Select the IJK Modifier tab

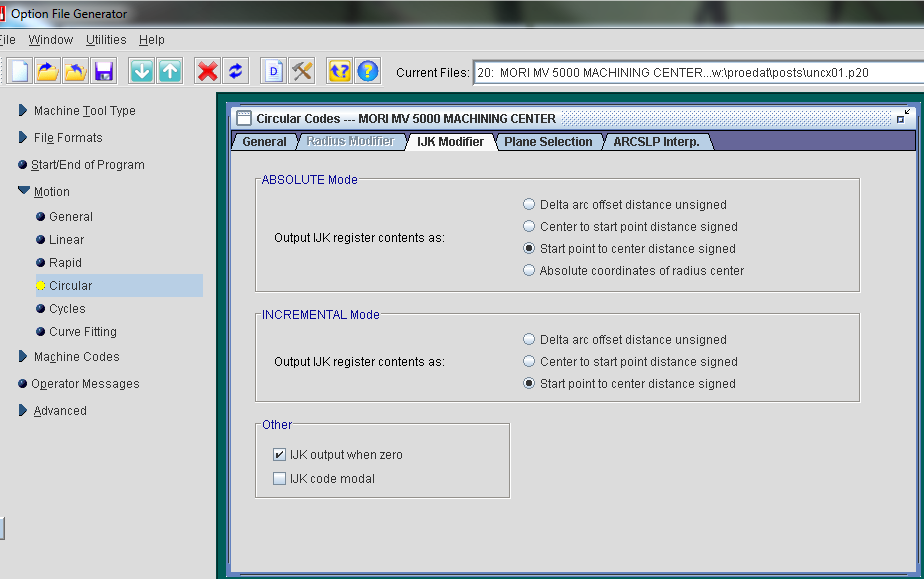pyautogui.click(x=450, y=141)
